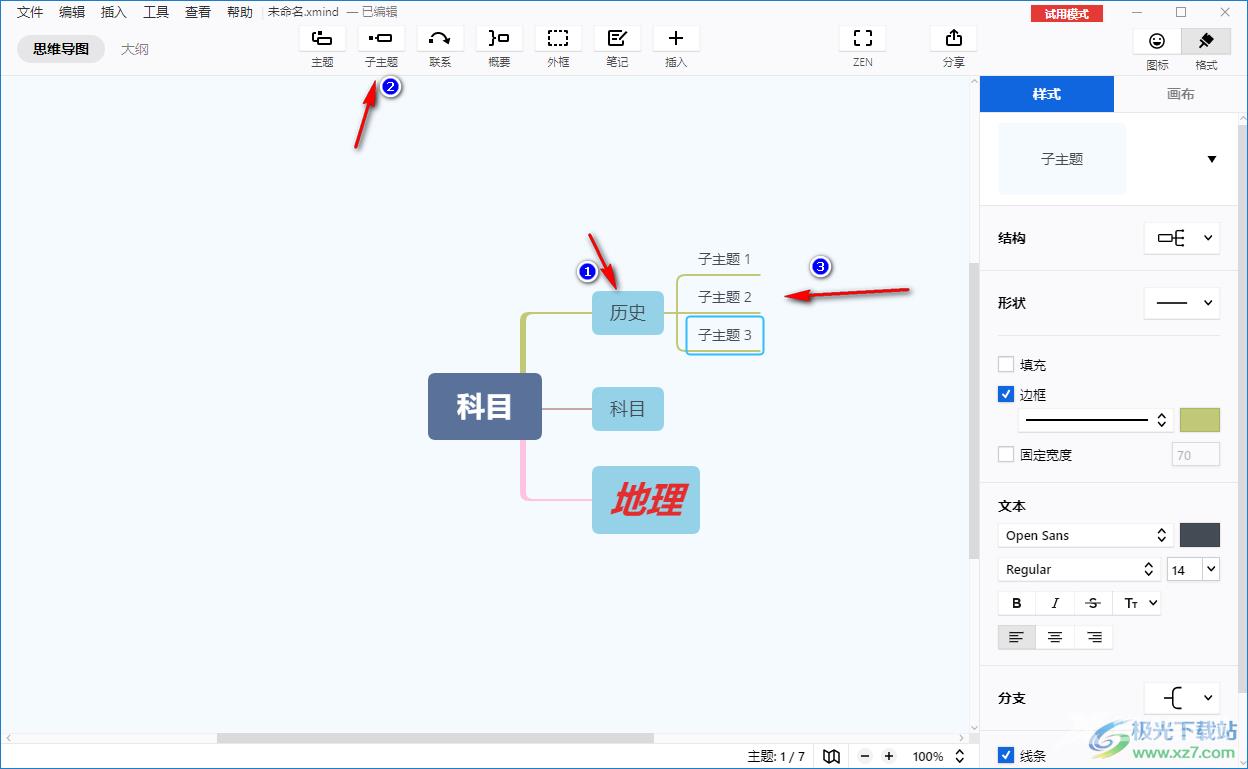Enter ZEN mode
The height and width of the screenshot is (769, 1248).
click(863, 39)
